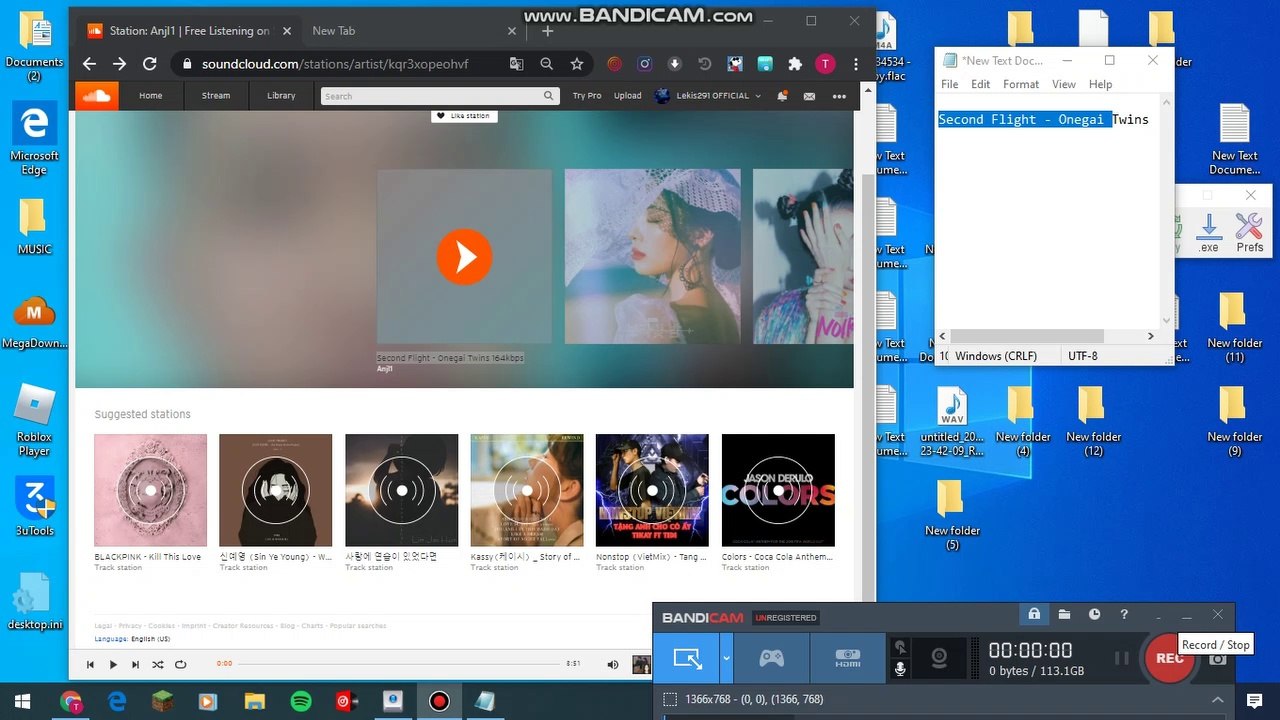Click the SoundCloud logo
Screen dimensions: 1280x720
point(96,96)
